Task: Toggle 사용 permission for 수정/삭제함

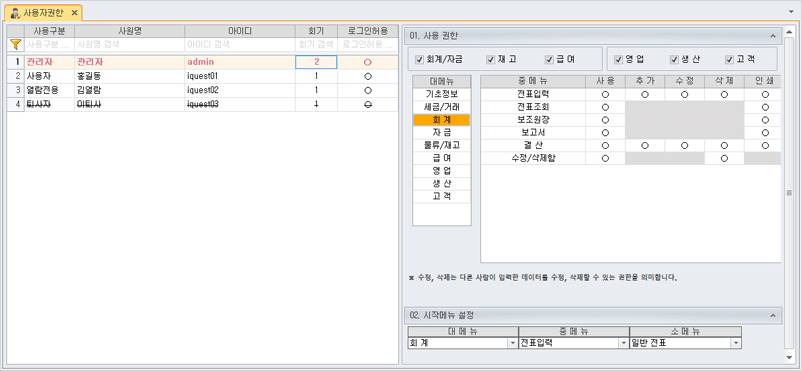Action: [x=606, y=158]
